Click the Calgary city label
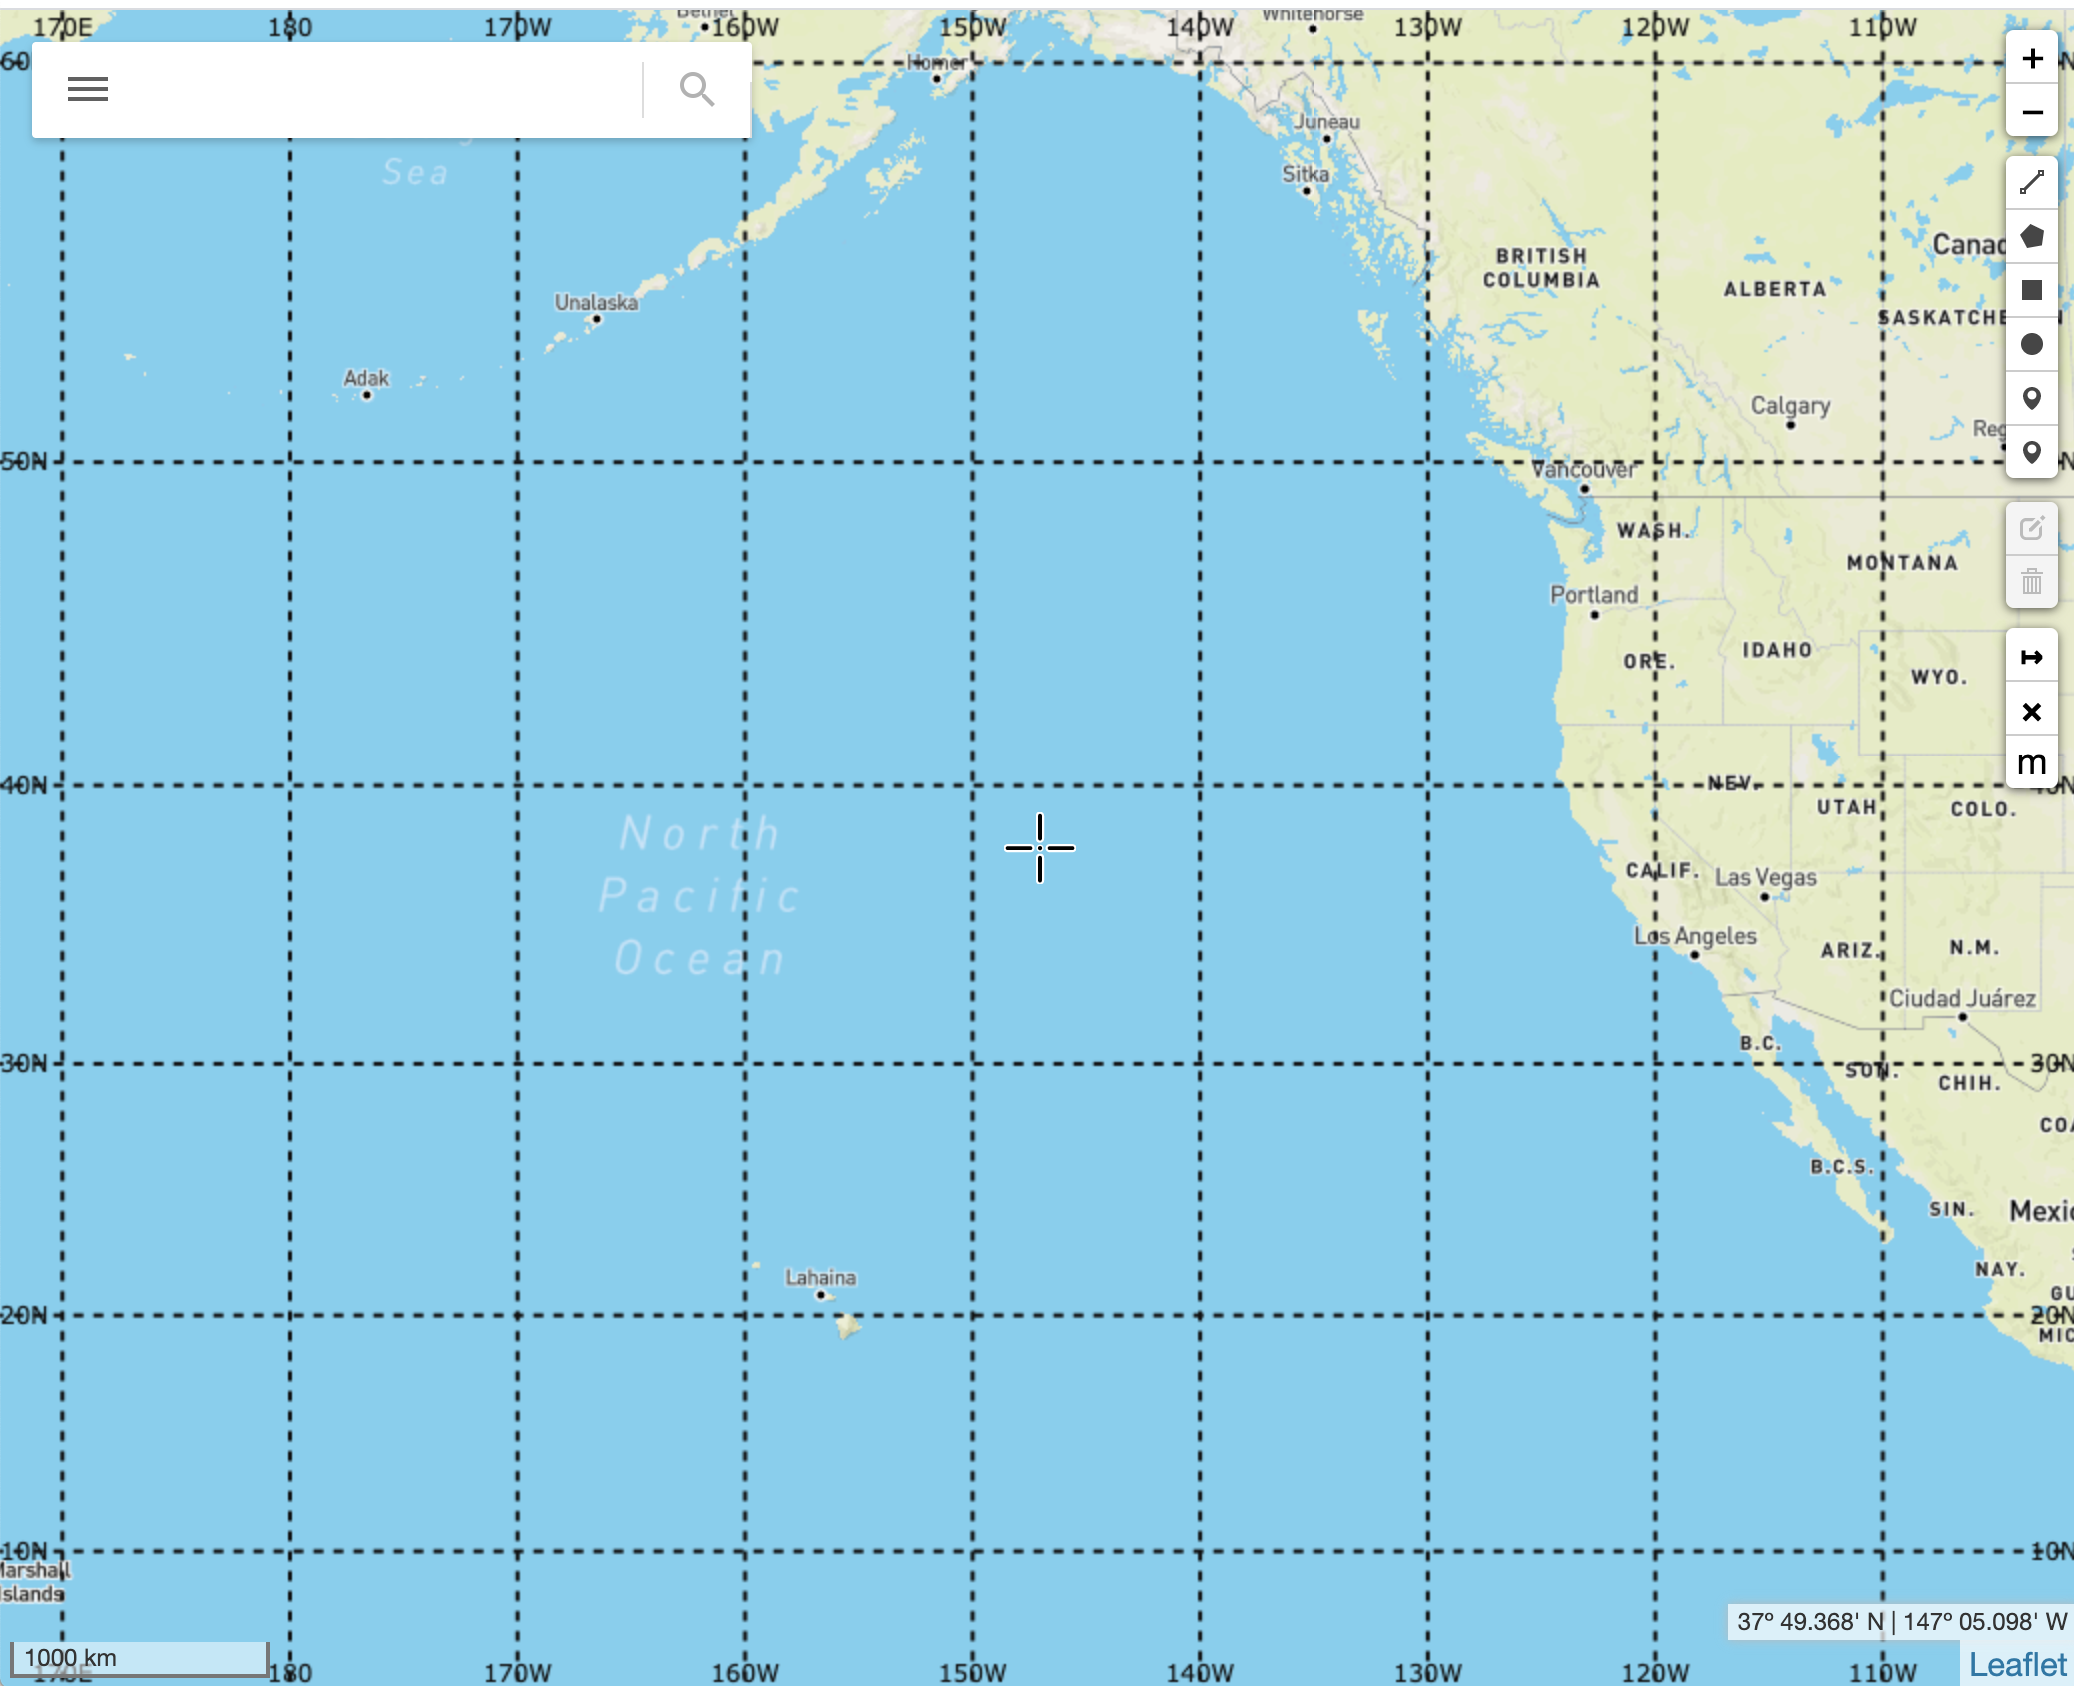The height and width of the screenshot is (1686, 2074). [x=1790, y=405]
